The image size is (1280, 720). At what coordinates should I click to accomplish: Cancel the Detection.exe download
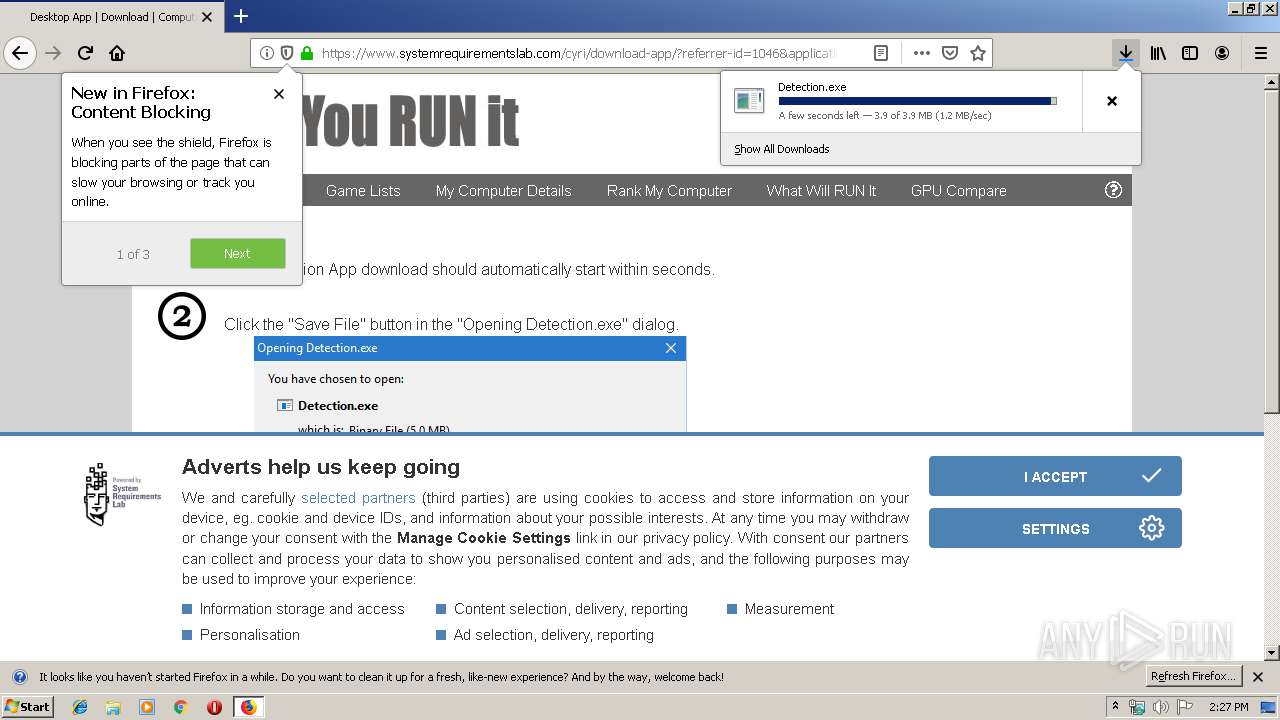(1112, 101)
